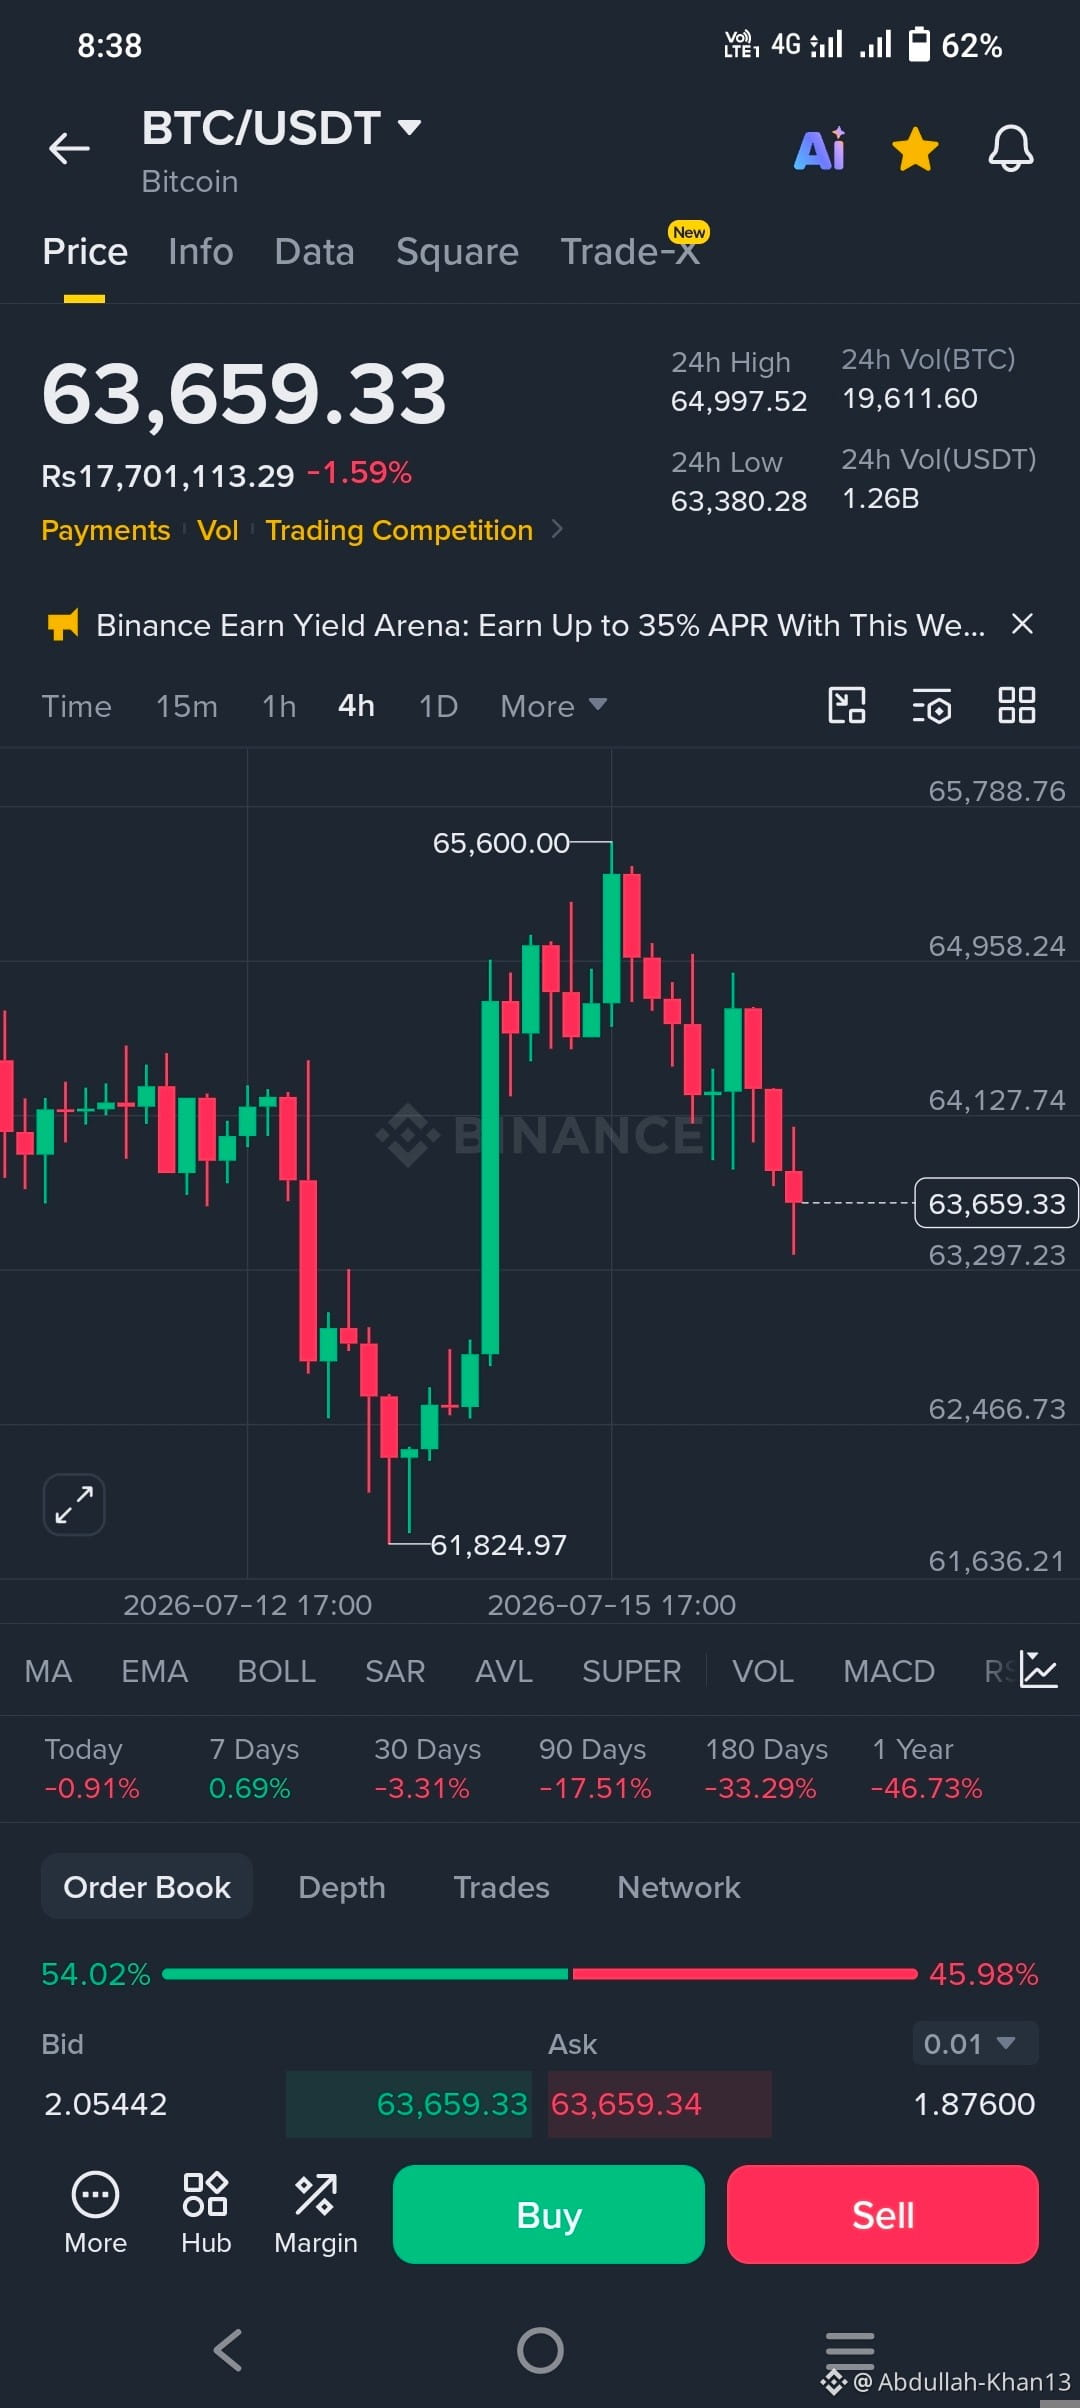Switch to the Depth tab
This screenshot has height=2408, width=1080.
click(342, 1887)
